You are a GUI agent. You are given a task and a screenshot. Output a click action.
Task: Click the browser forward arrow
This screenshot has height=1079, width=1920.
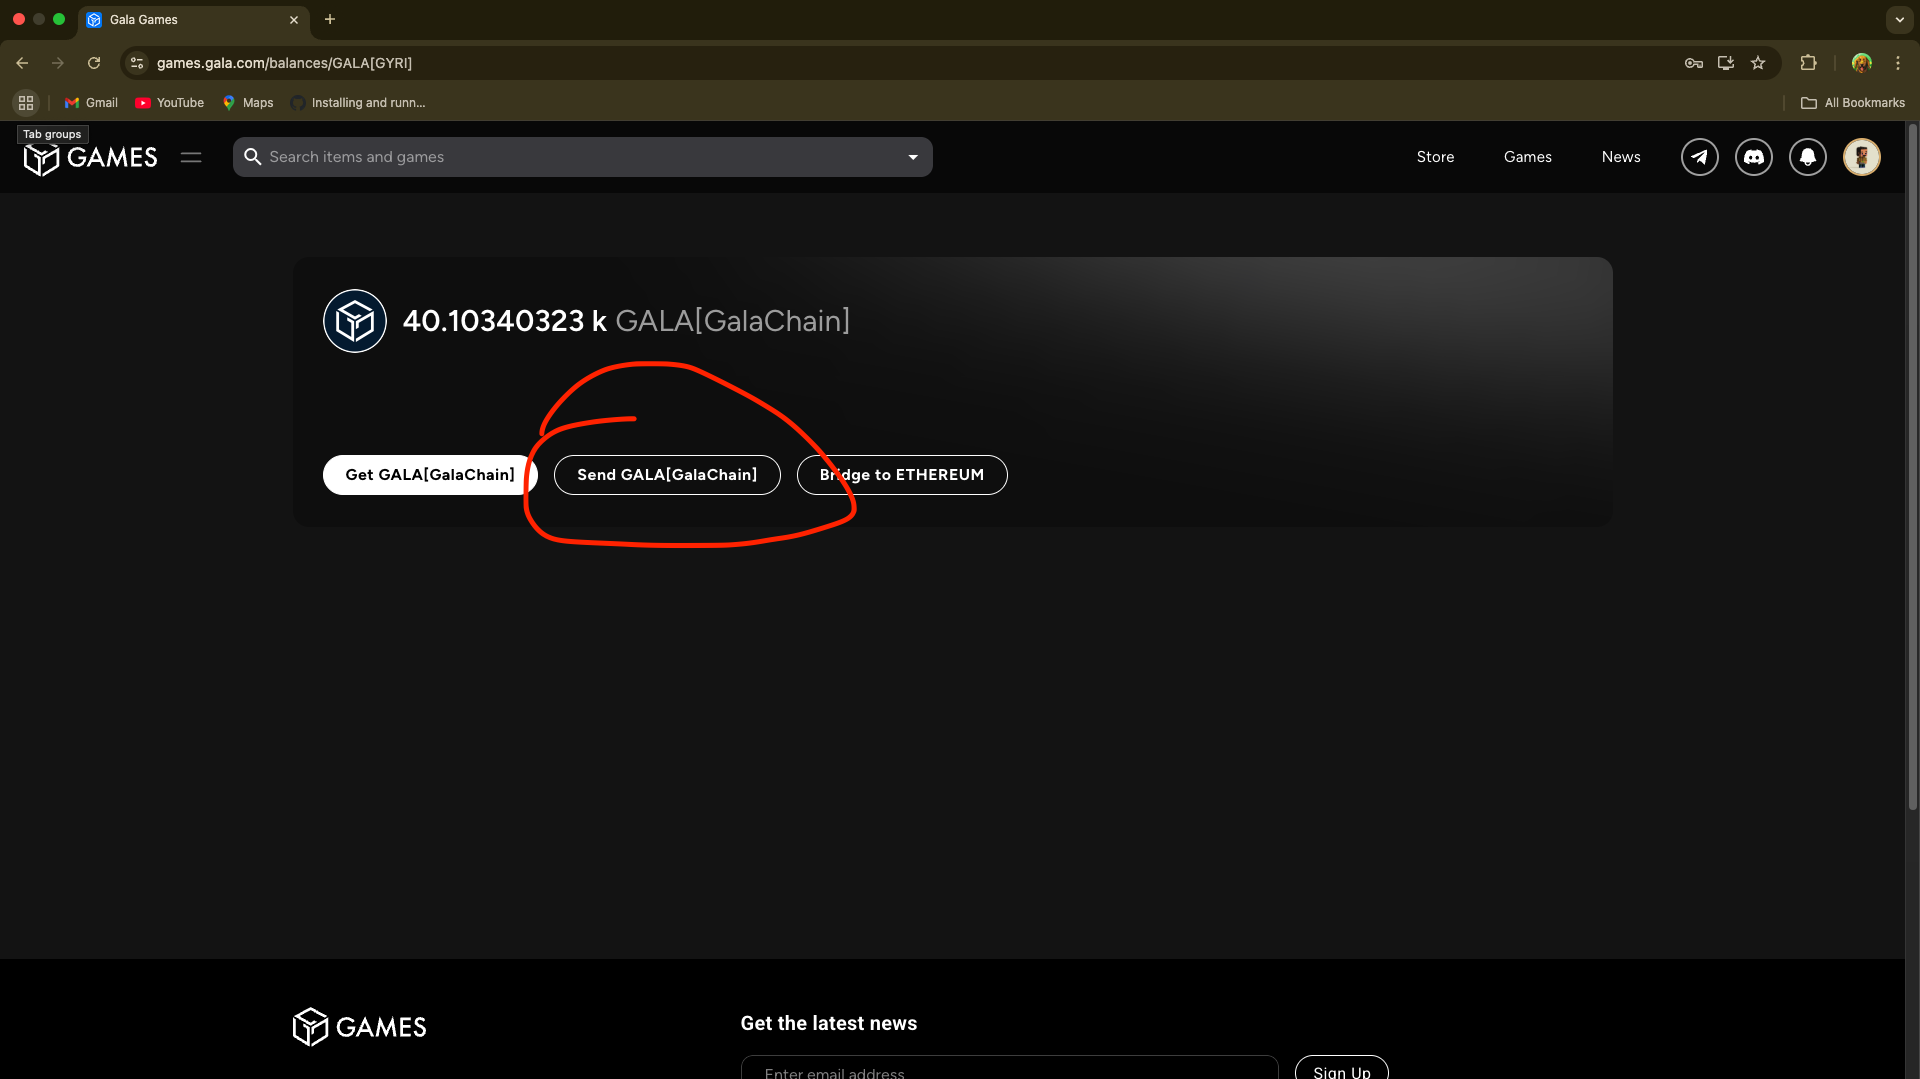click(x=58, y=63)
